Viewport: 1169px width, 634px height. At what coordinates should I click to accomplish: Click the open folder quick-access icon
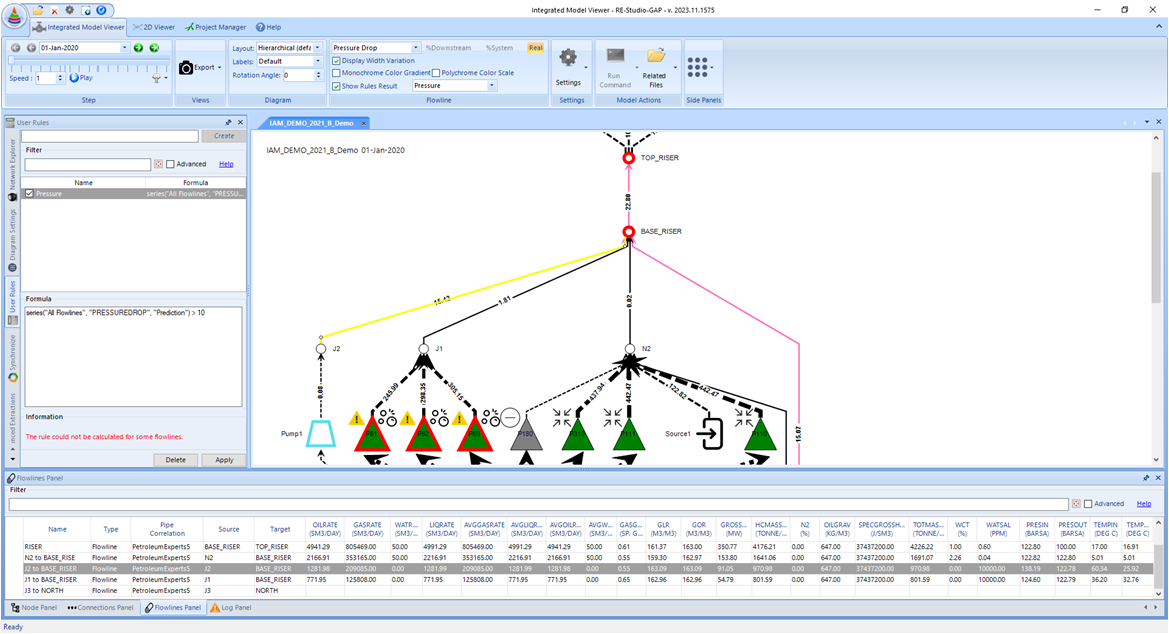coord(38,10)
